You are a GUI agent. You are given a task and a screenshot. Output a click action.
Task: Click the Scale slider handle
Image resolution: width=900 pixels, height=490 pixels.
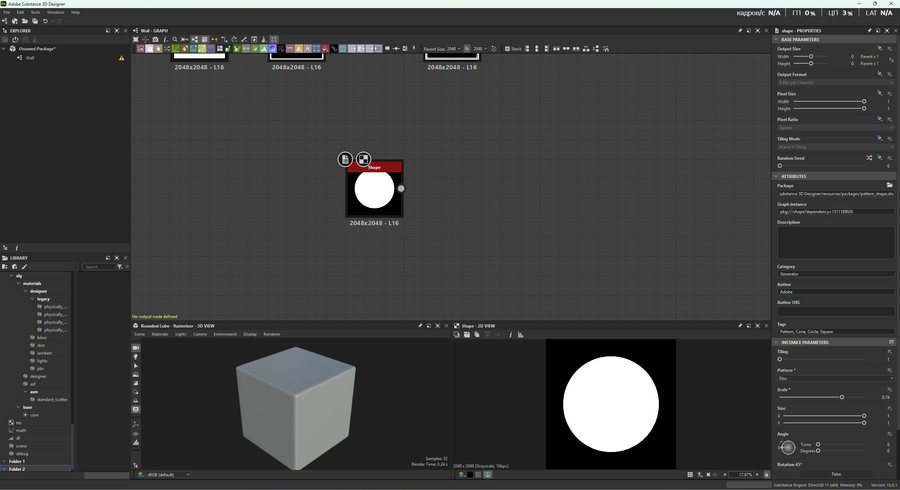842,397
